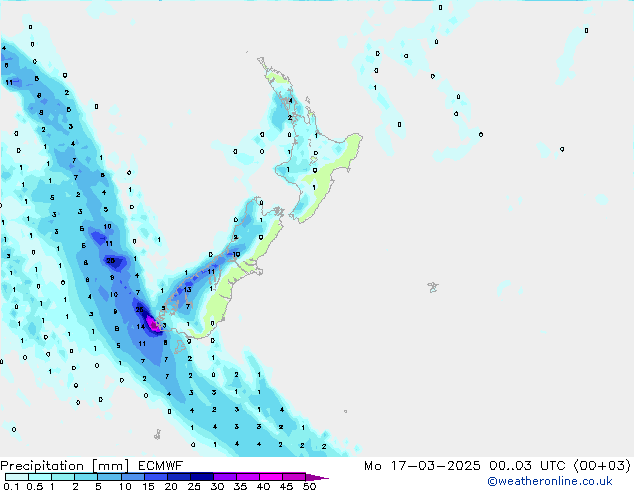
Task: Select the 20 to 25 mm legend swatch
Action: (x=178, y=477)
